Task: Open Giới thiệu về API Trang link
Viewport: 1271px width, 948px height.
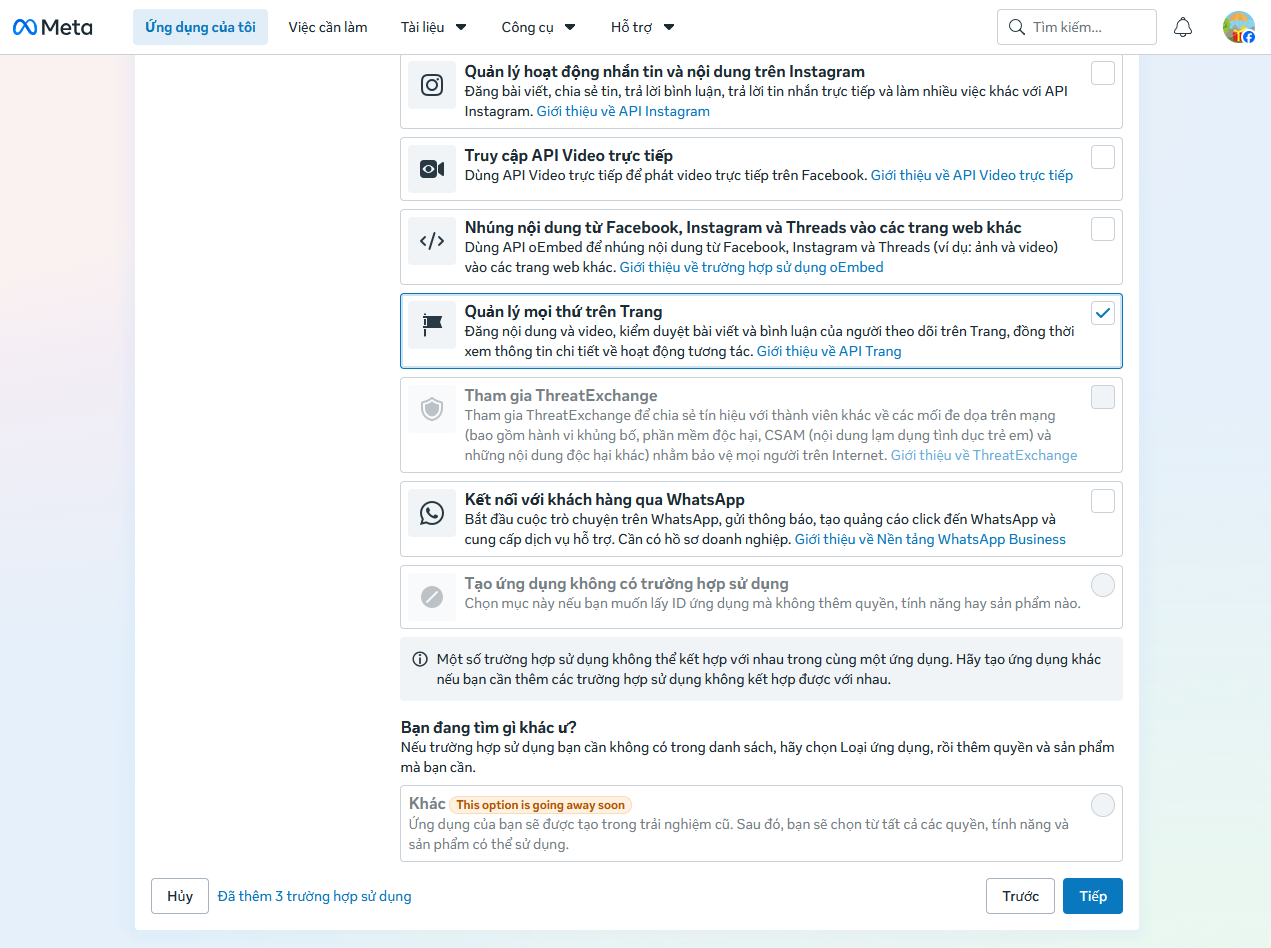Action: tap(829, 351)
